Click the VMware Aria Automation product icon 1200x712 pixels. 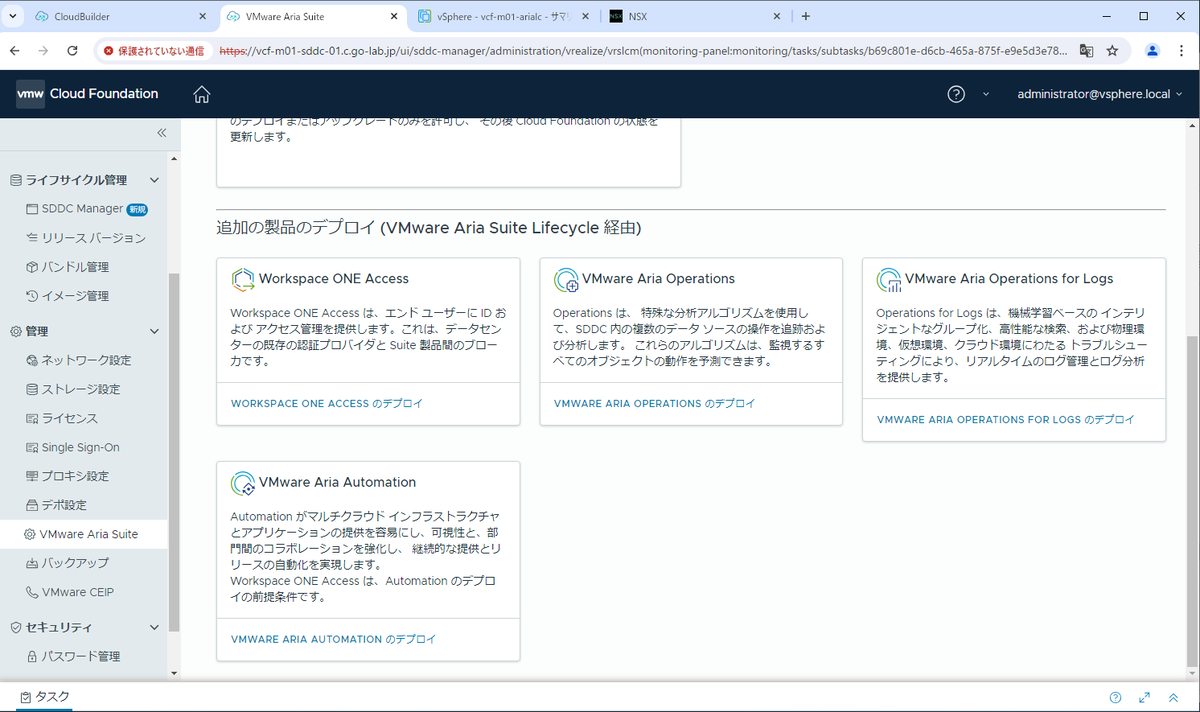(243, 483)
